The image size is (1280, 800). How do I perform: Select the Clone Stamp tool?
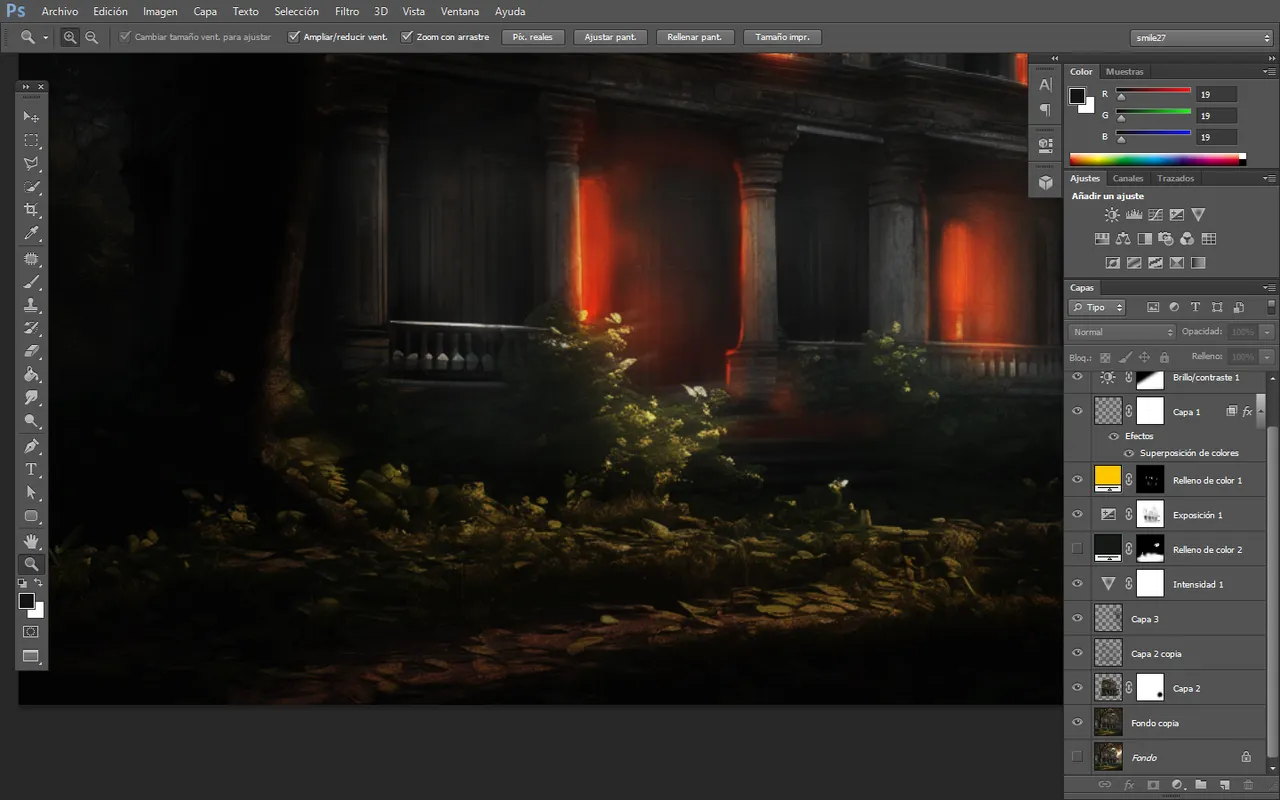coord(31,305)
